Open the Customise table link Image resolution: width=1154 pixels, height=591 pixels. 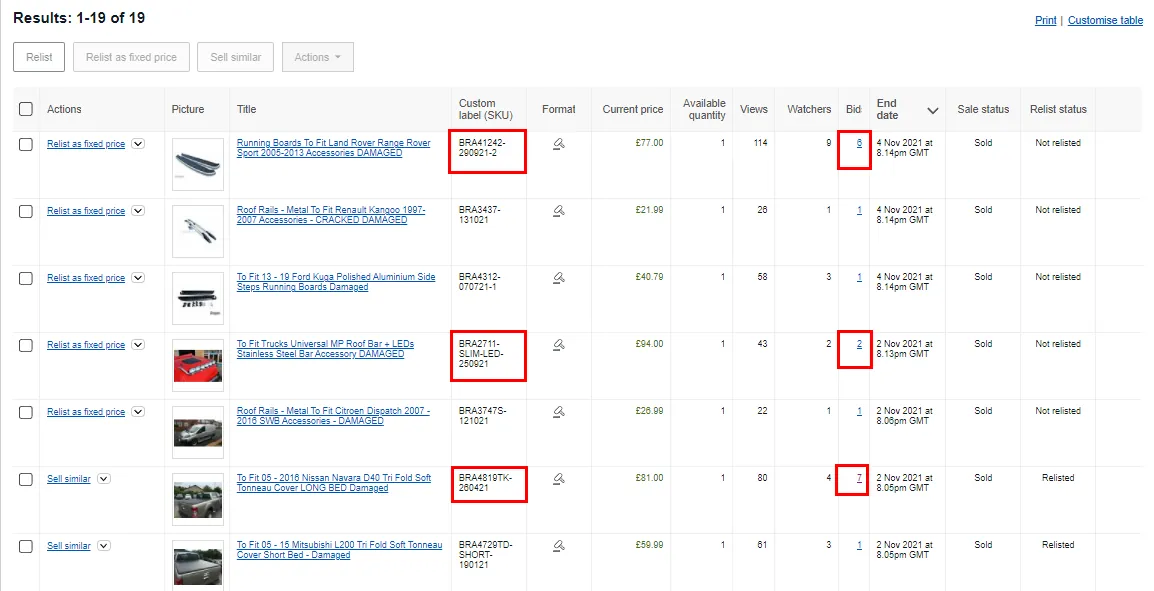[1105, 20]
